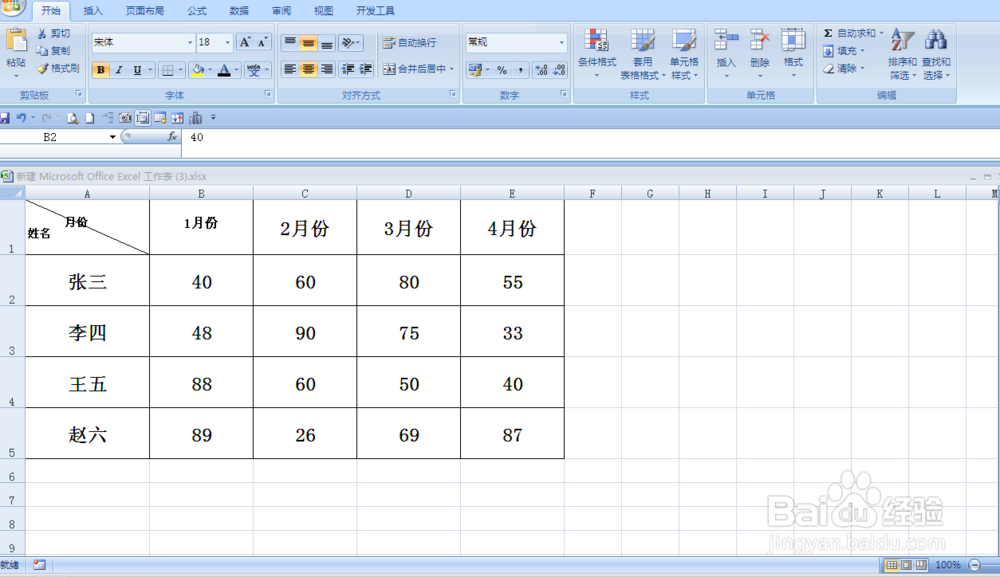Image resolution: width=1000 pixels, height=577 pixels.
Task: Apply comma style number format
Action: (x=520, y=70)
